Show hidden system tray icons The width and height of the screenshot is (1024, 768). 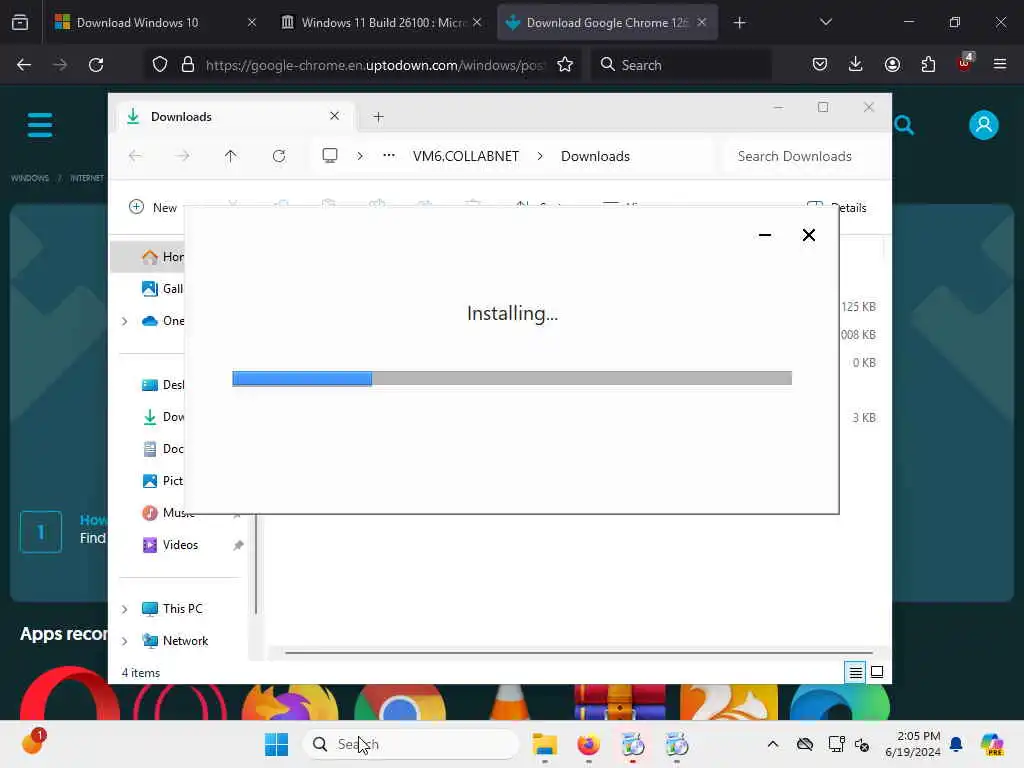[x=773, y=744]
